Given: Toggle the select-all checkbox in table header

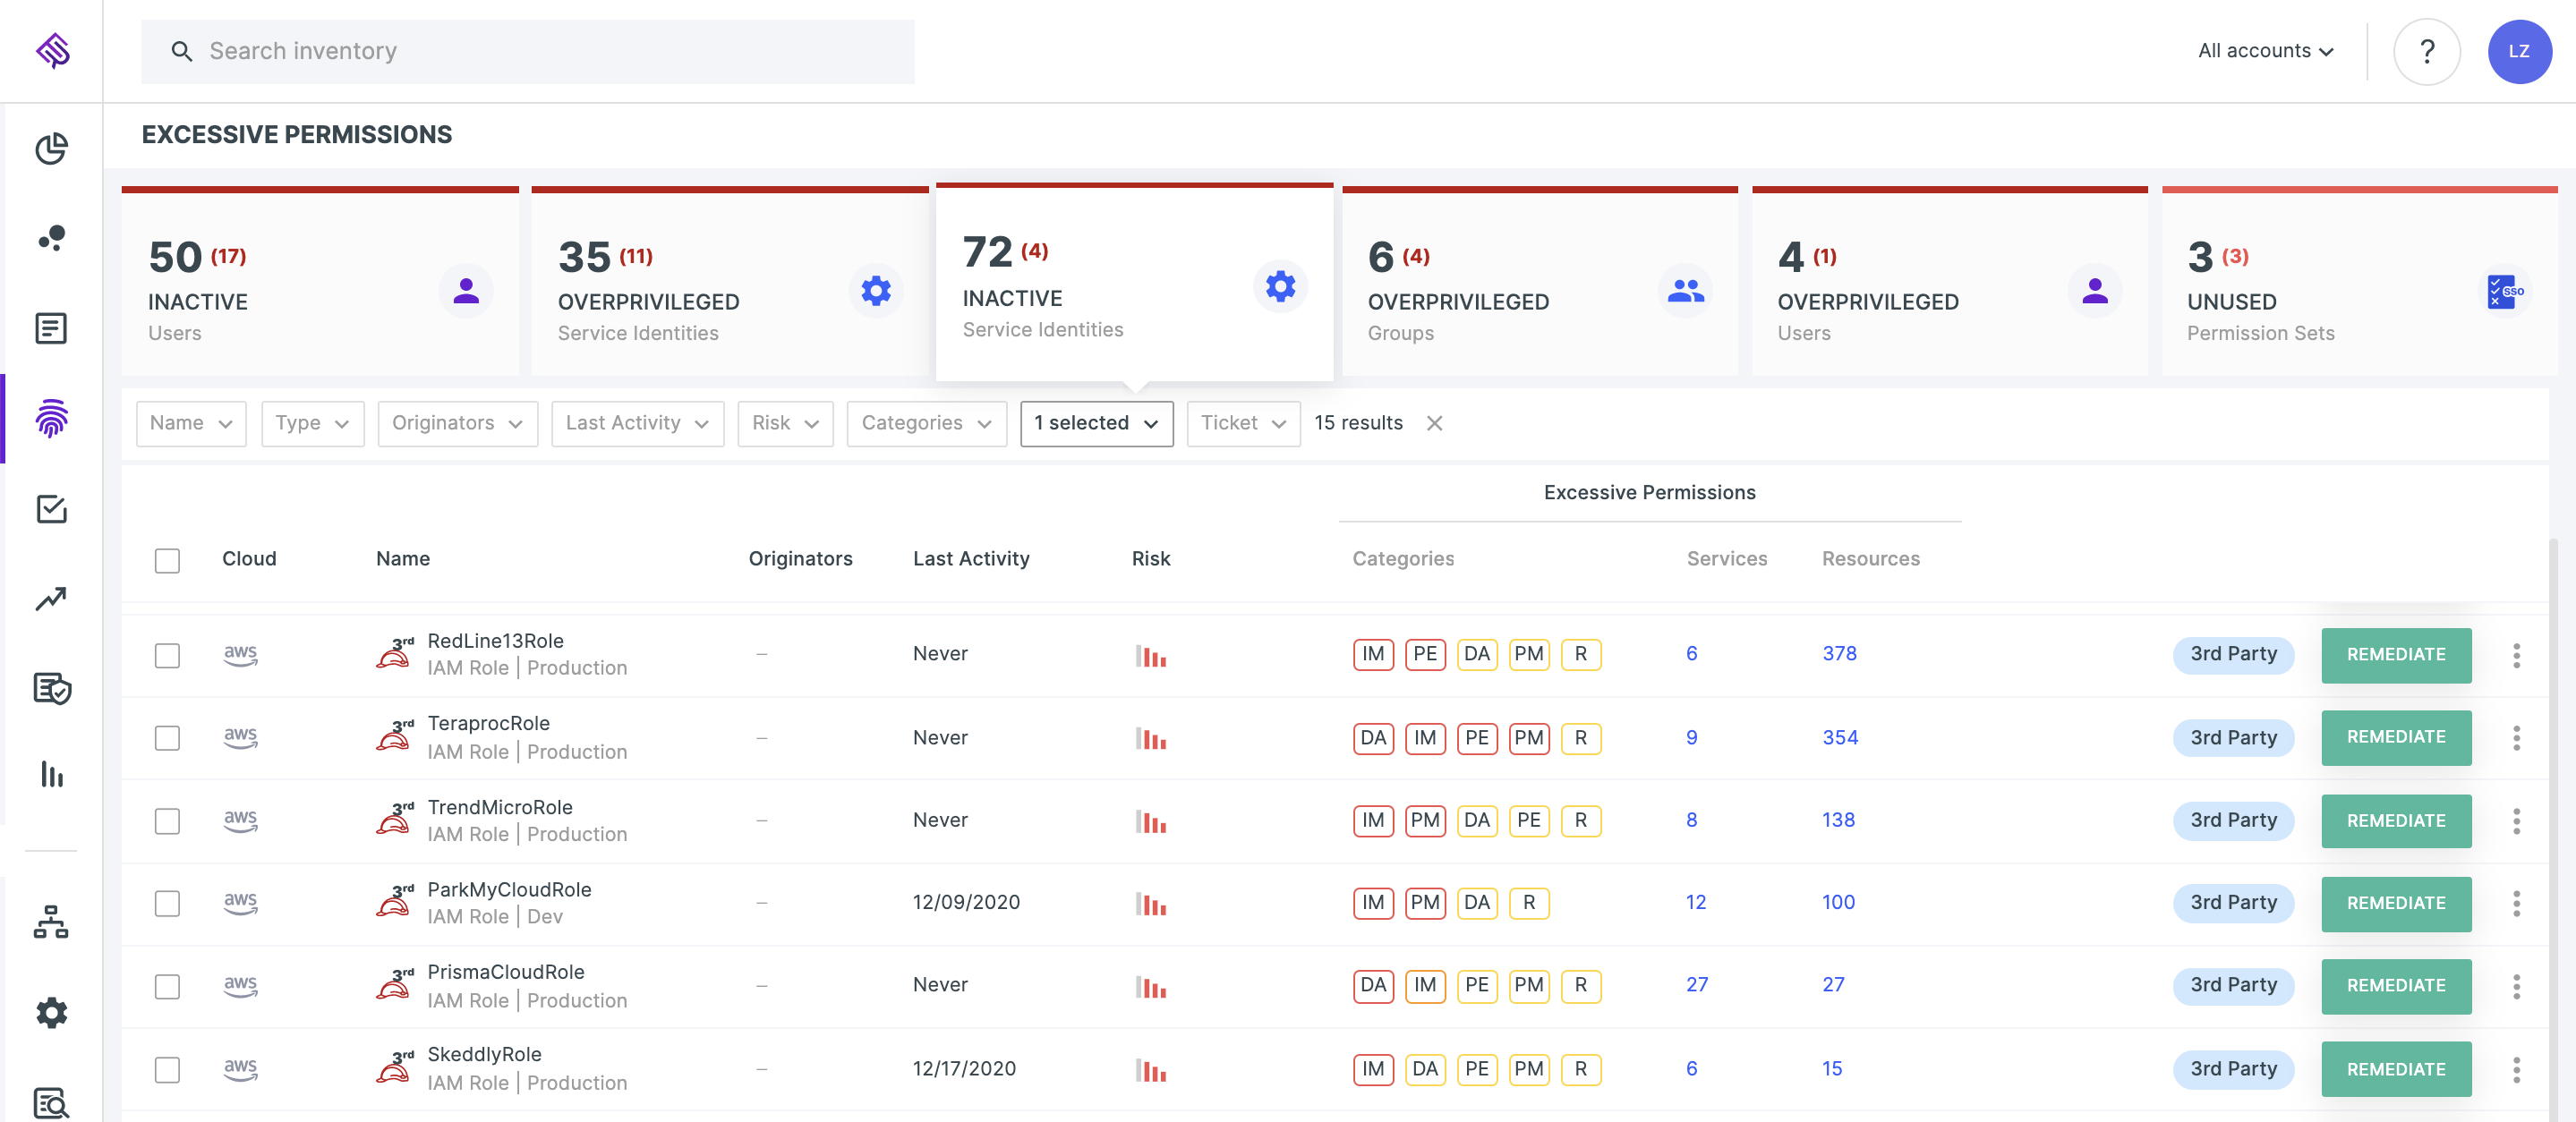Looking at the screenshot, I should (x=167, y=560).
